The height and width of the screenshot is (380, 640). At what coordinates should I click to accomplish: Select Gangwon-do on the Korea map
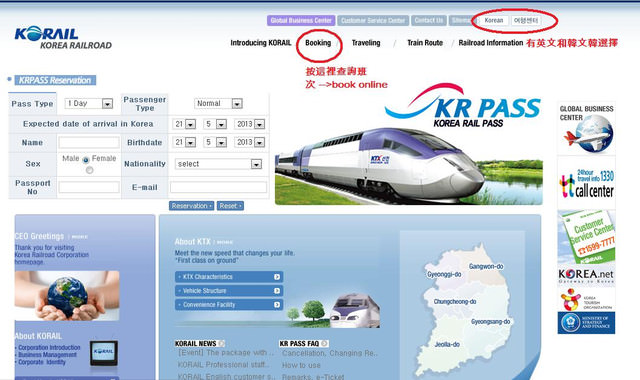[x=486, y=267]
